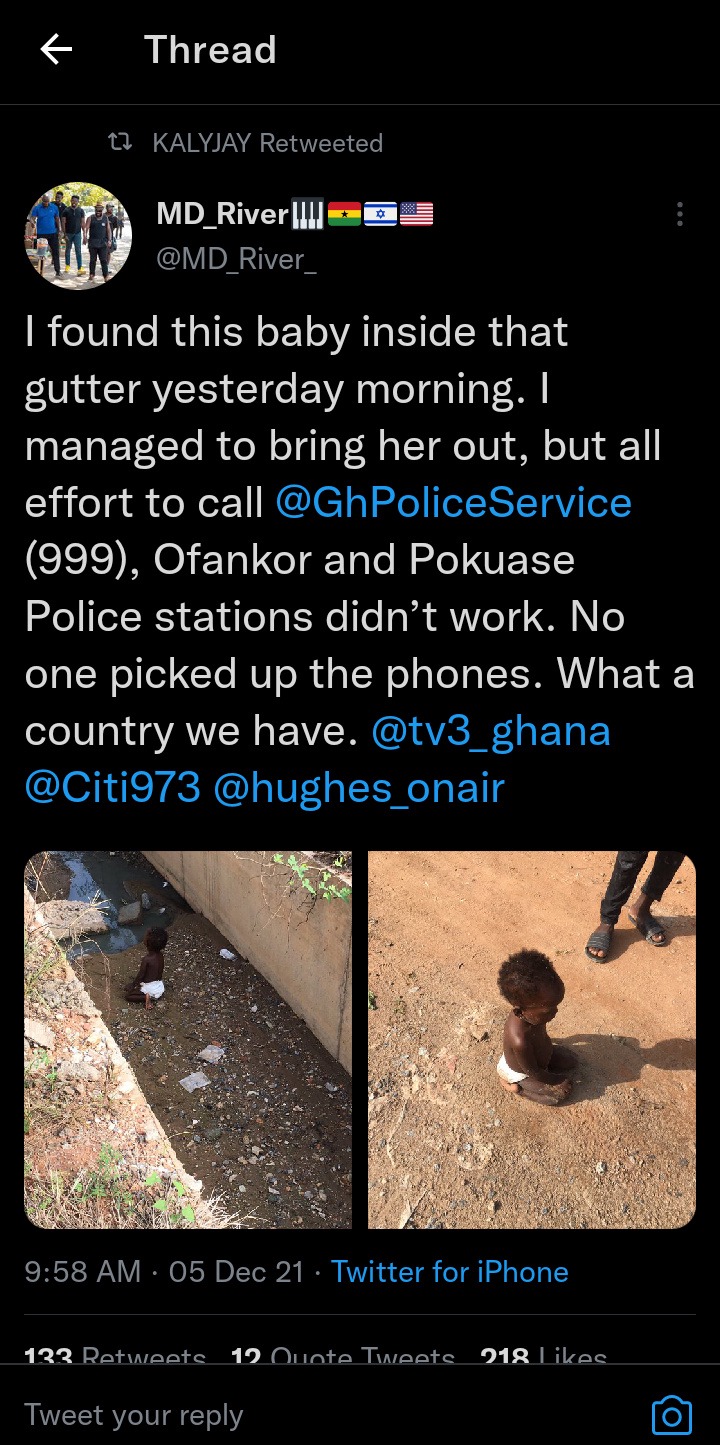720x1445 pixels.
Task: View the 133 Retweets list
Action: point(115,1357)
